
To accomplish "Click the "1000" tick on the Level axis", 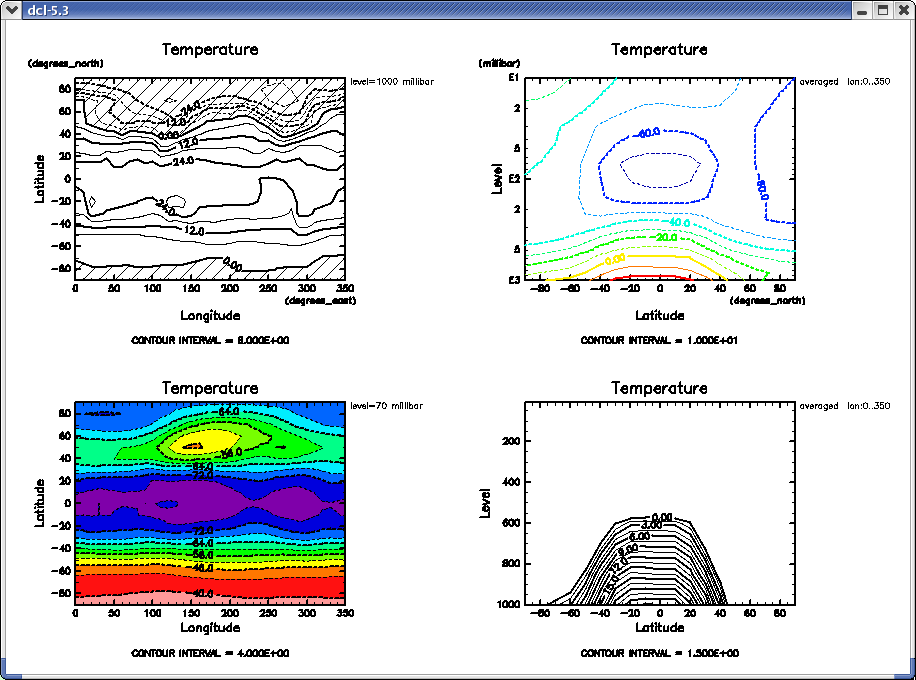I will tap(508, 604).
